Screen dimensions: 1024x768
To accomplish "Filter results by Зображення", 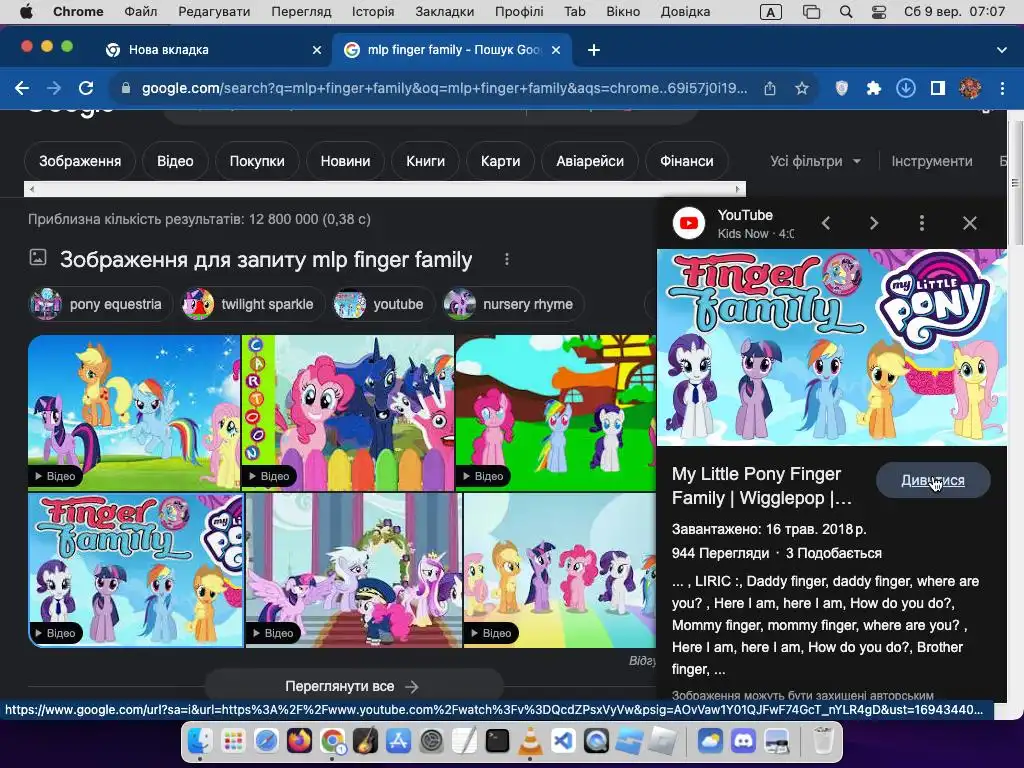I will tap(80, 161).
